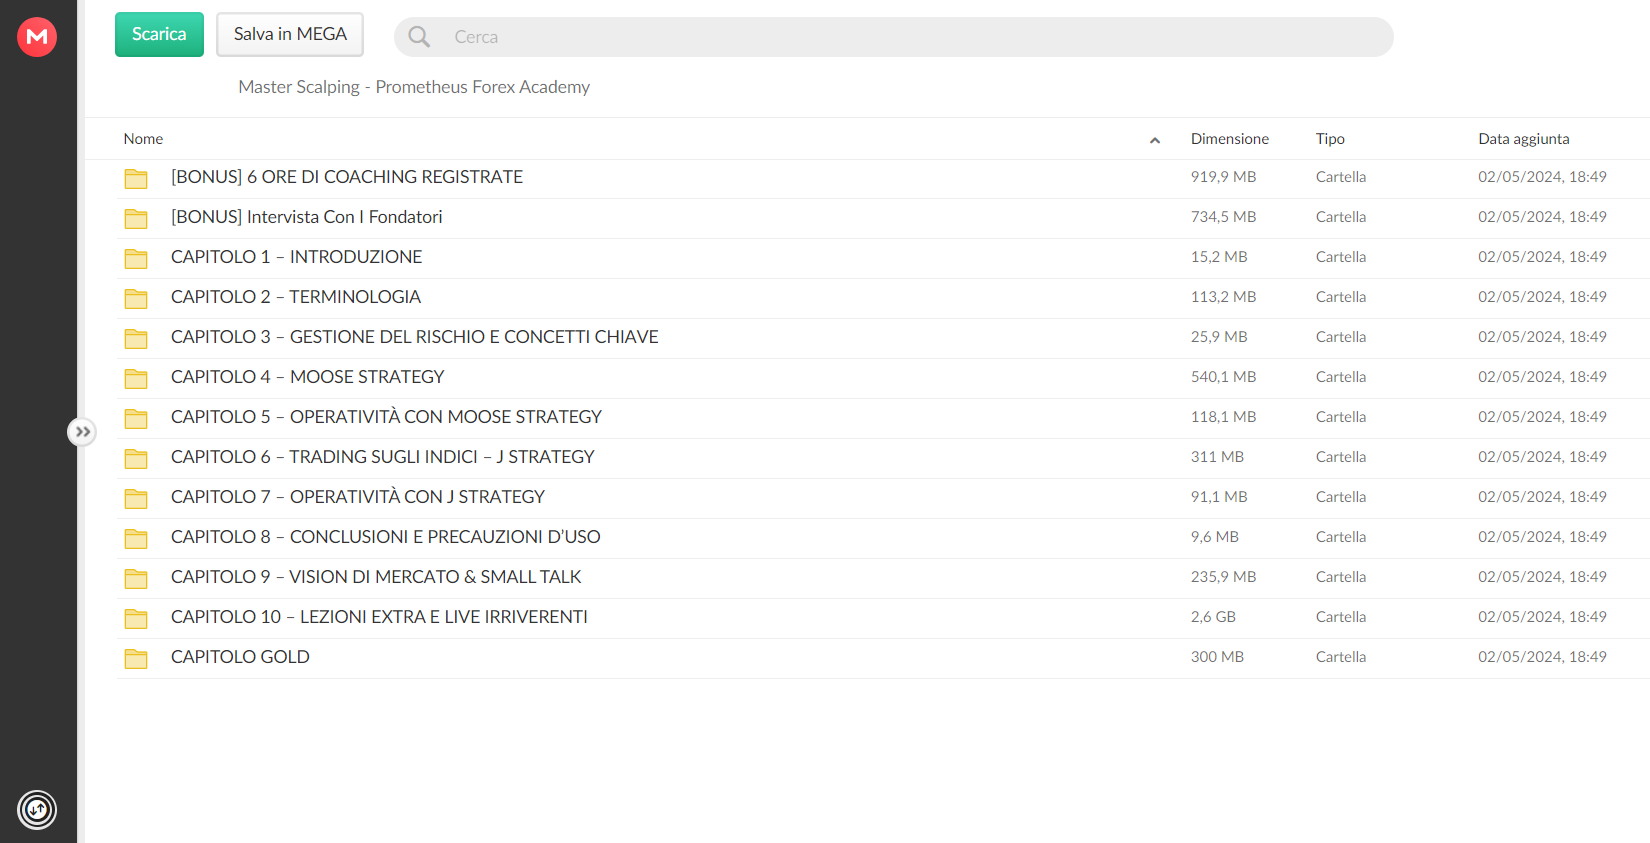Click the Salva in MEGA button
Screen dimensions: 1650x843
(x=290, y=34)
